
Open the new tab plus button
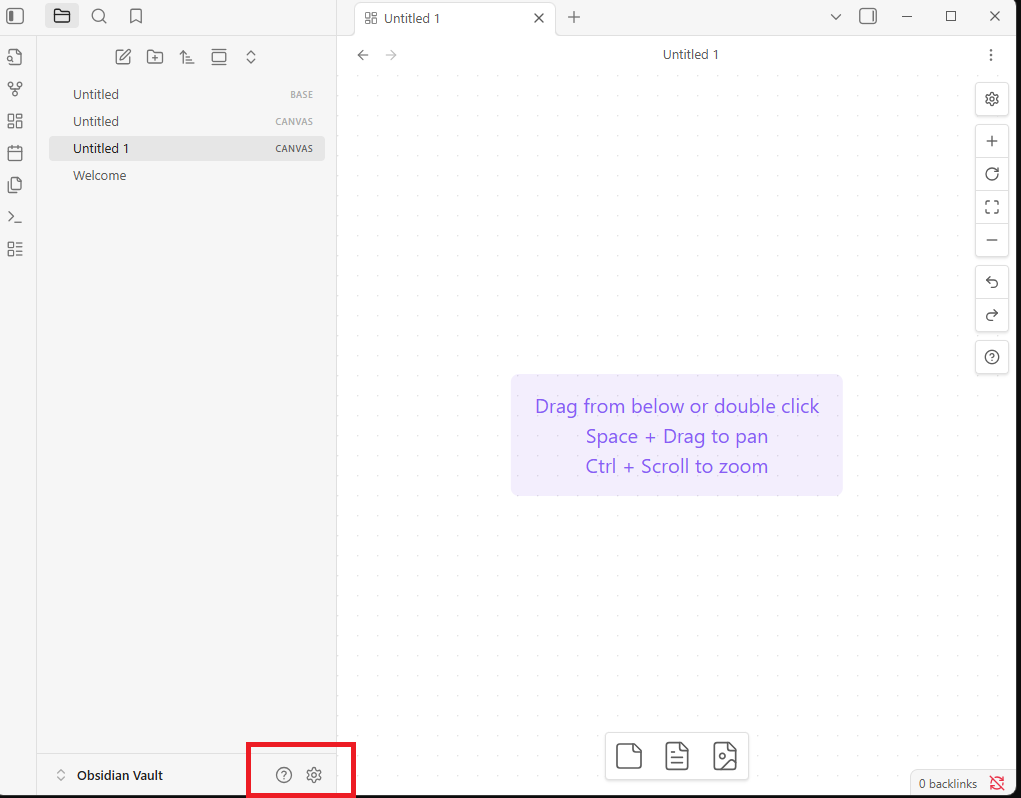[574, 17]
